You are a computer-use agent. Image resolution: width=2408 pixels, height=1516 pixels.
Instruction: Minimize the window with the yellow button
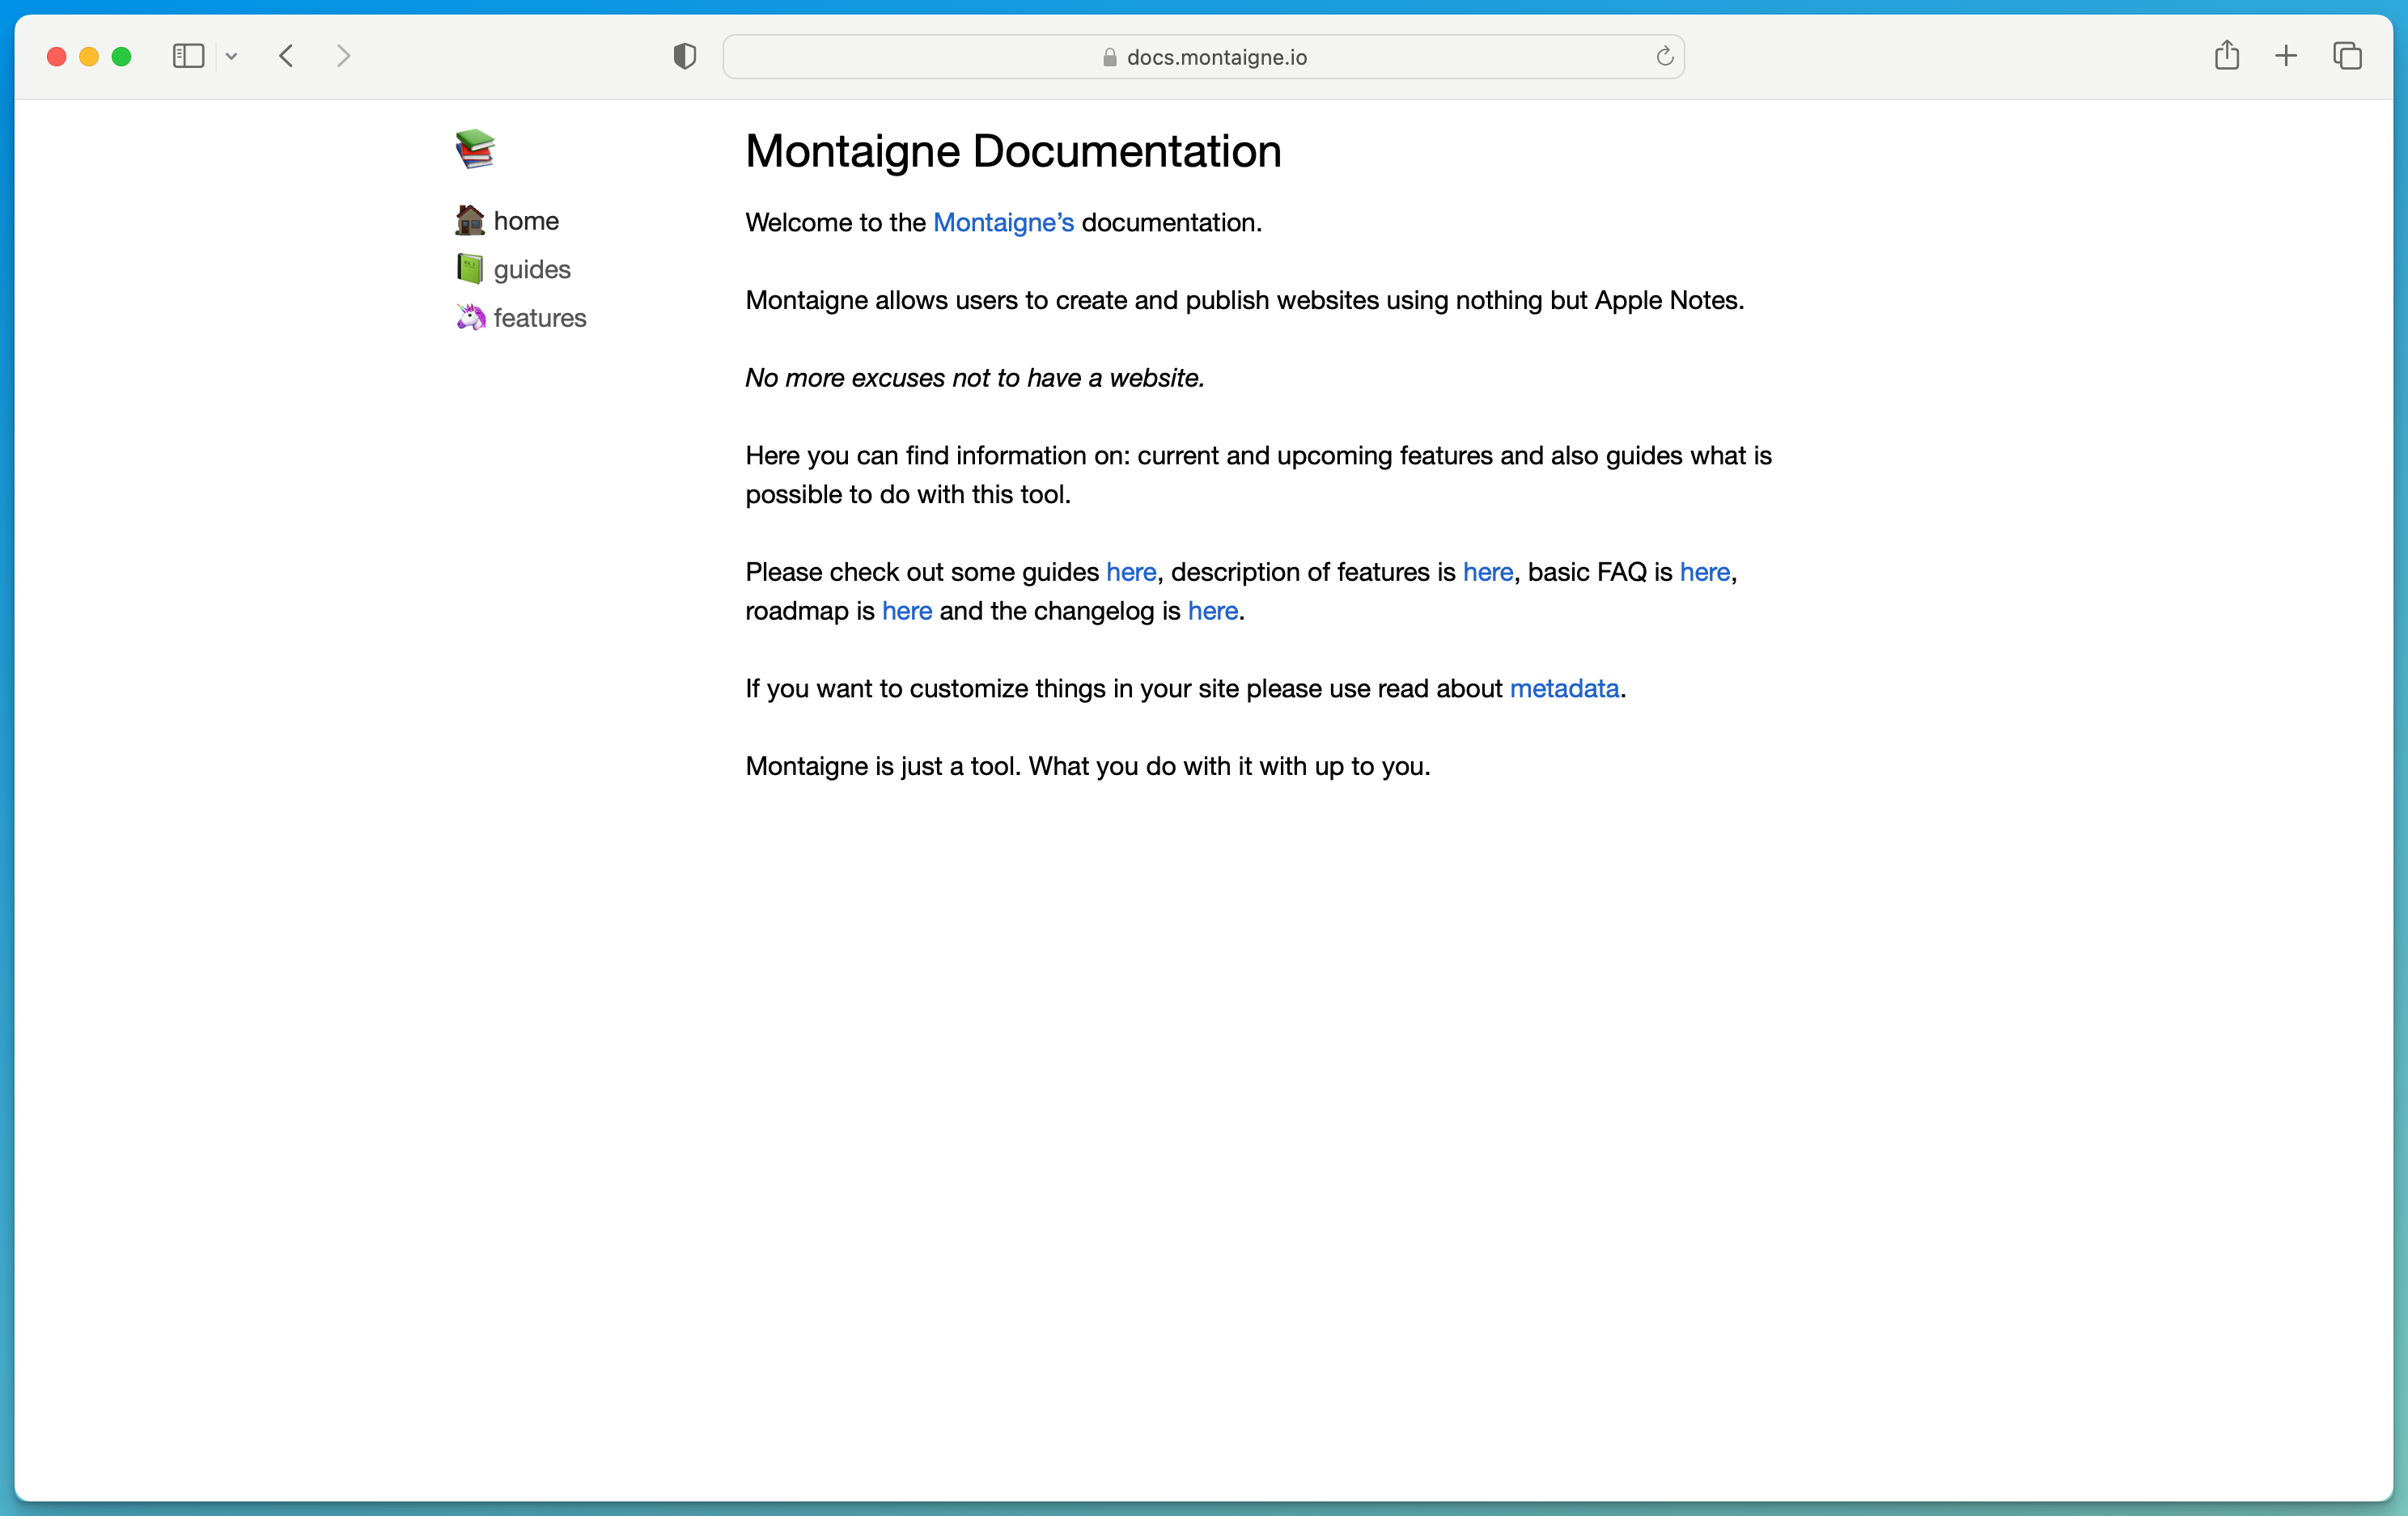pyautogui.click(x=89, y=57)
